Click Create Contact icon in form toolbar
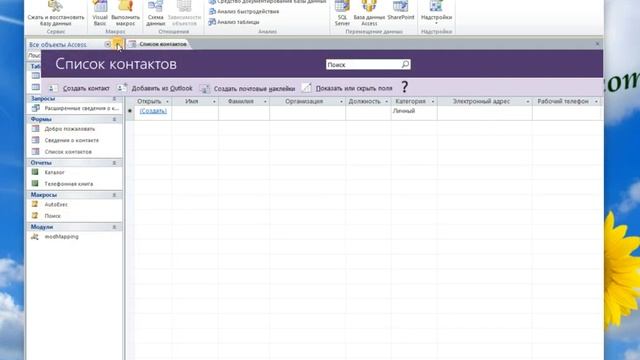Viewport: 640px width, 360px height. (x=53, y=88)
